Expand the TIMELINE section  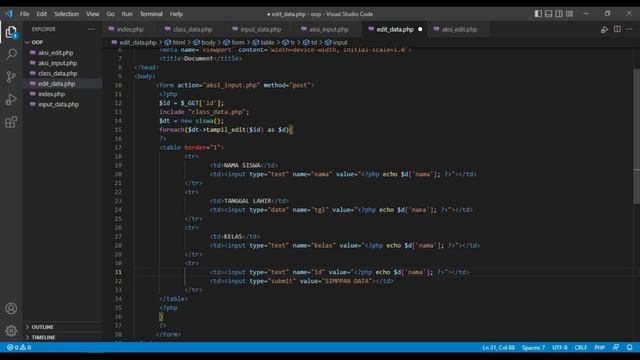point(43,338)
